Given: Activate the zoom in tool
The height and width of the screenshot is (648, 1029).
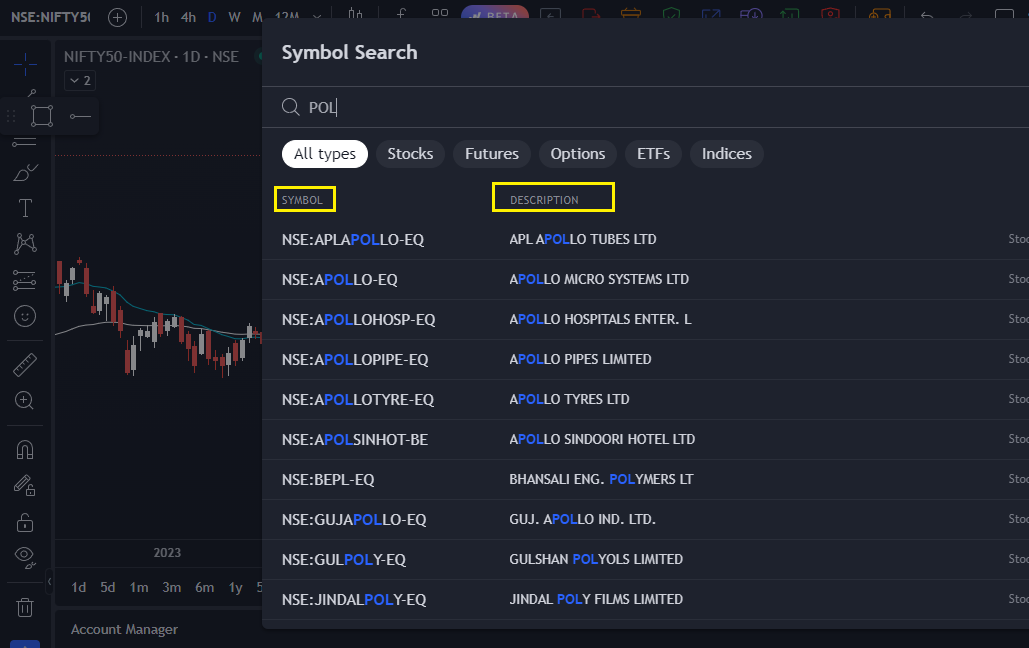Looking at the screenshot, I should tap(25, 400).
